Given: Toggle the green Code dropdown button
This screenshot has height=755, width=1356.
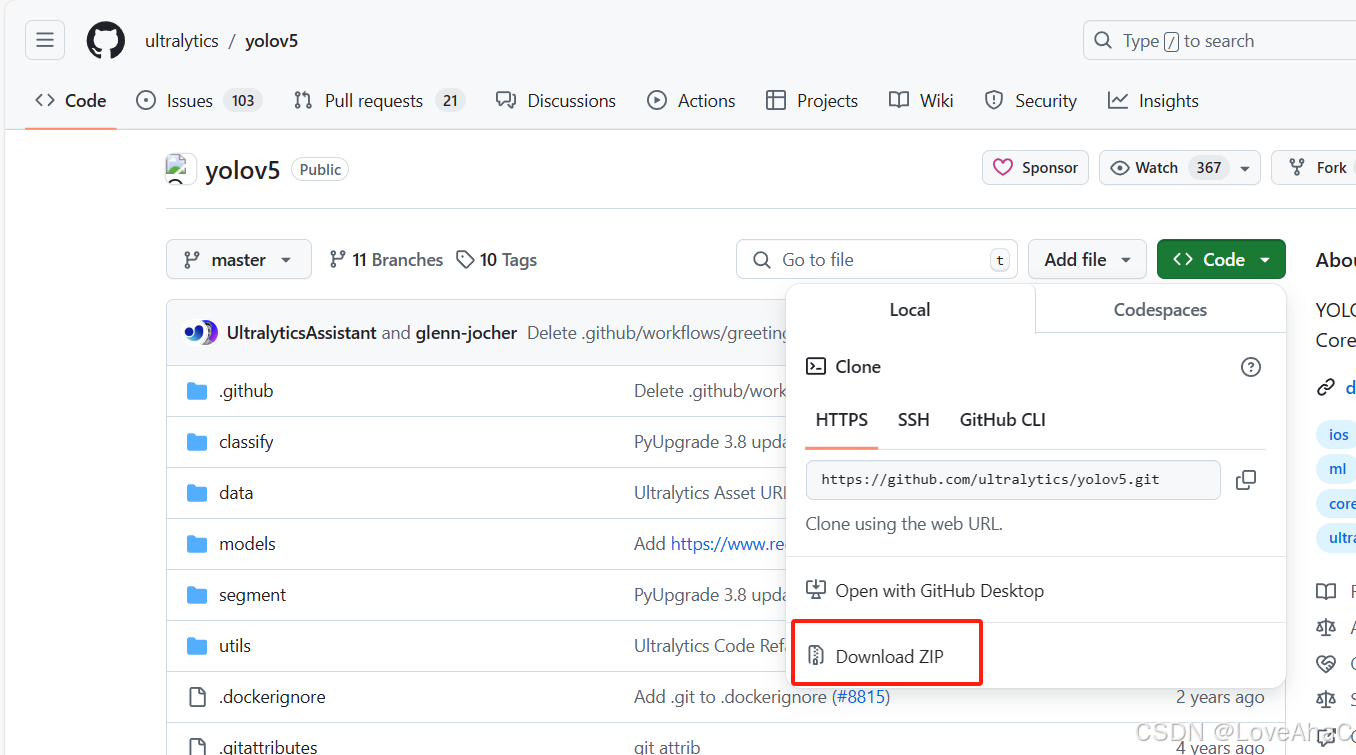Looking at the screenshot, I should coord(1221,260).
